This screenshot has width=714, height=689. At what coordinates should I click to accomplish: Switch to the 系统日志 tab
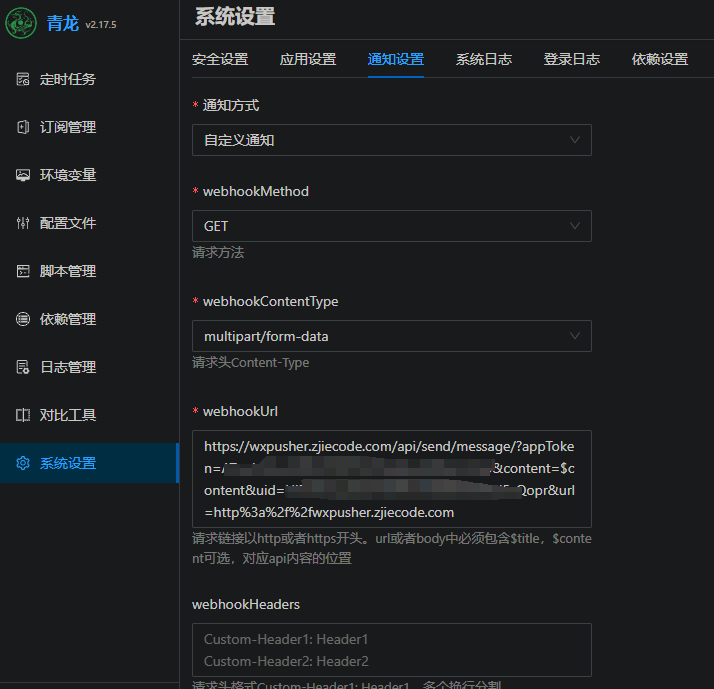click(x=484, y=59)
